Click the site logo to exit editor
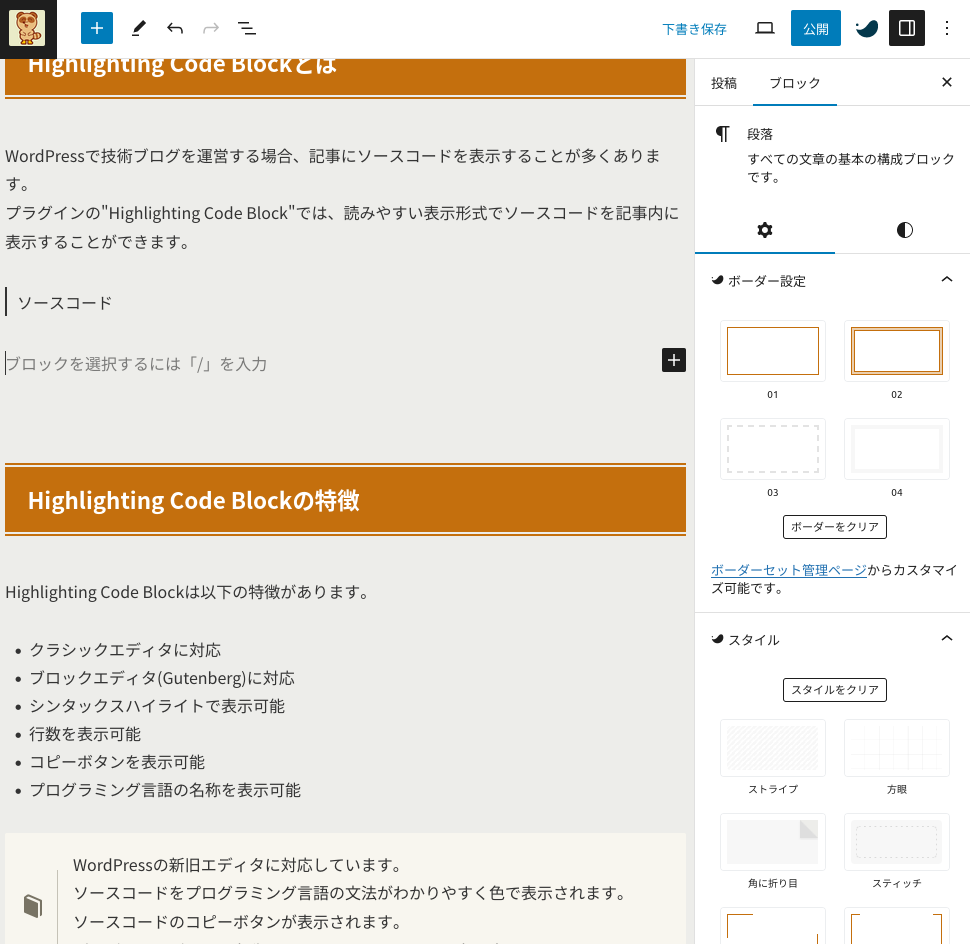Image resolution: width=970 pixels, height=944 pixels. click(28, 28)
